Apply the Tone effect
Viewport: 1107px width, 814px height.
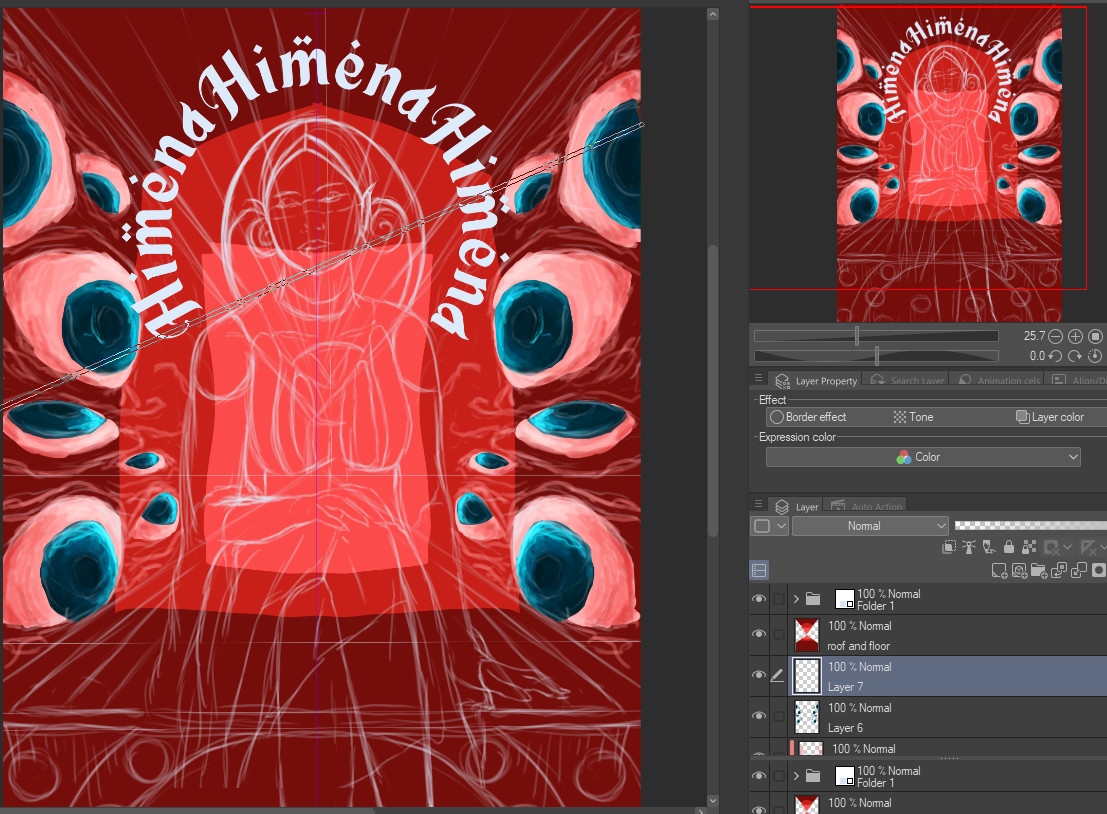(x=913, y=417)
